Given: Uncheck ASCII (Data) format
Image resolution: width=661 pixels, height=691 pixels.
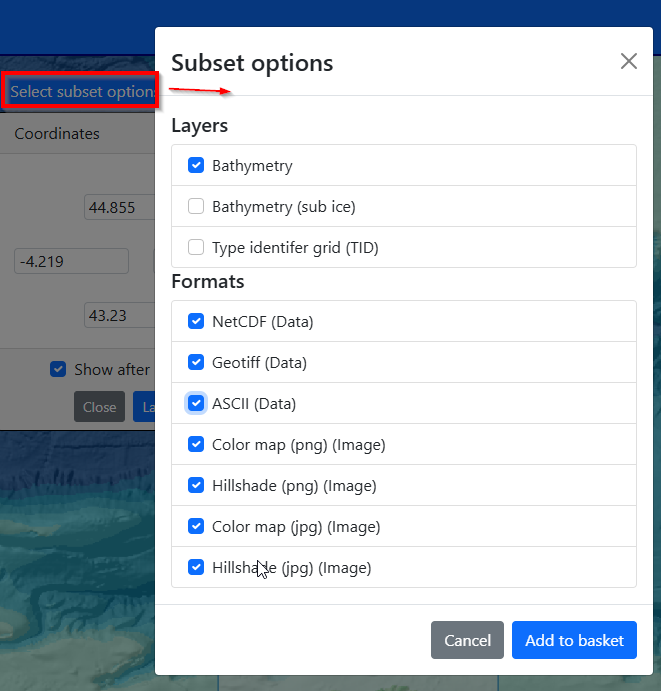Looking at the screenshot, I should [x=196, y=404].
